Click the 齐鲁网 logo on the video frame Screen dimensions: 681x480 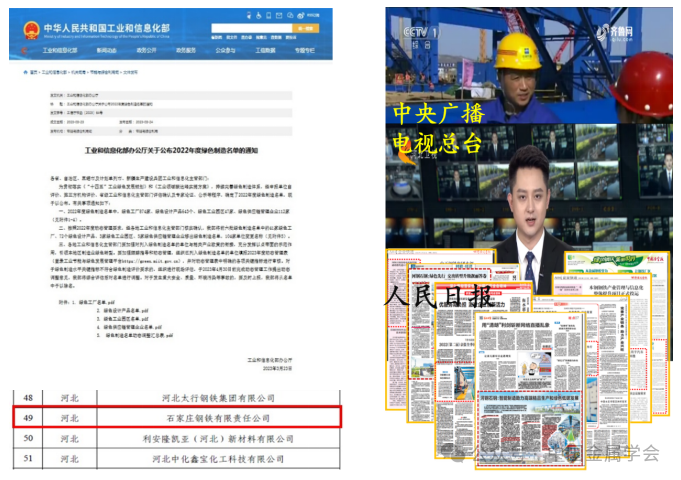click(615, 33)
